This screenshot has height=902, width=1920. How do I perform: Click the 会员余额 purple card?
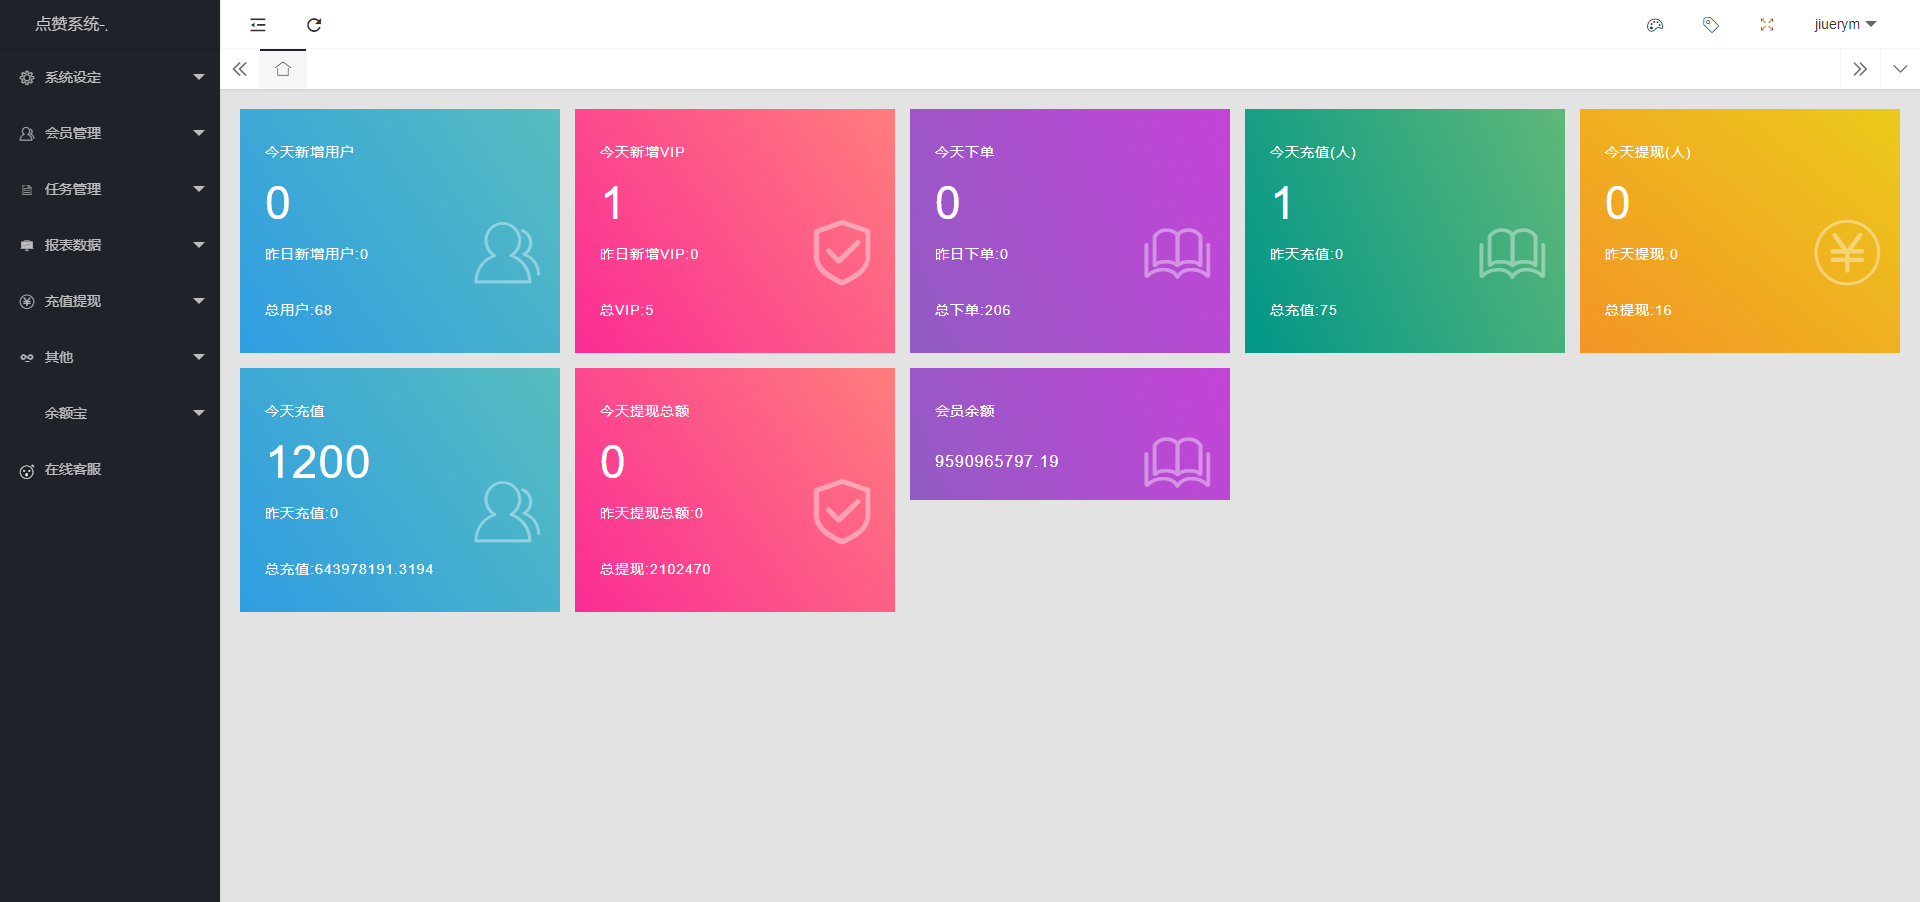(x=1069, y=434)
